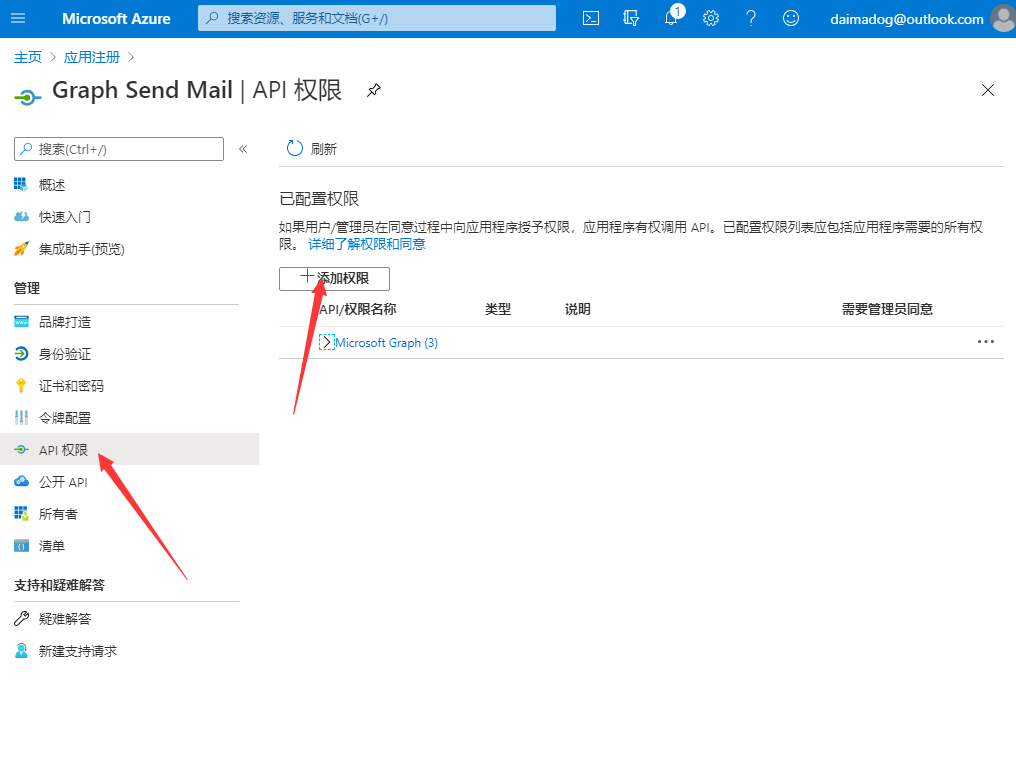Pin the Graph Send Mail blade
1016x776 pixels.
coord(374,90)
